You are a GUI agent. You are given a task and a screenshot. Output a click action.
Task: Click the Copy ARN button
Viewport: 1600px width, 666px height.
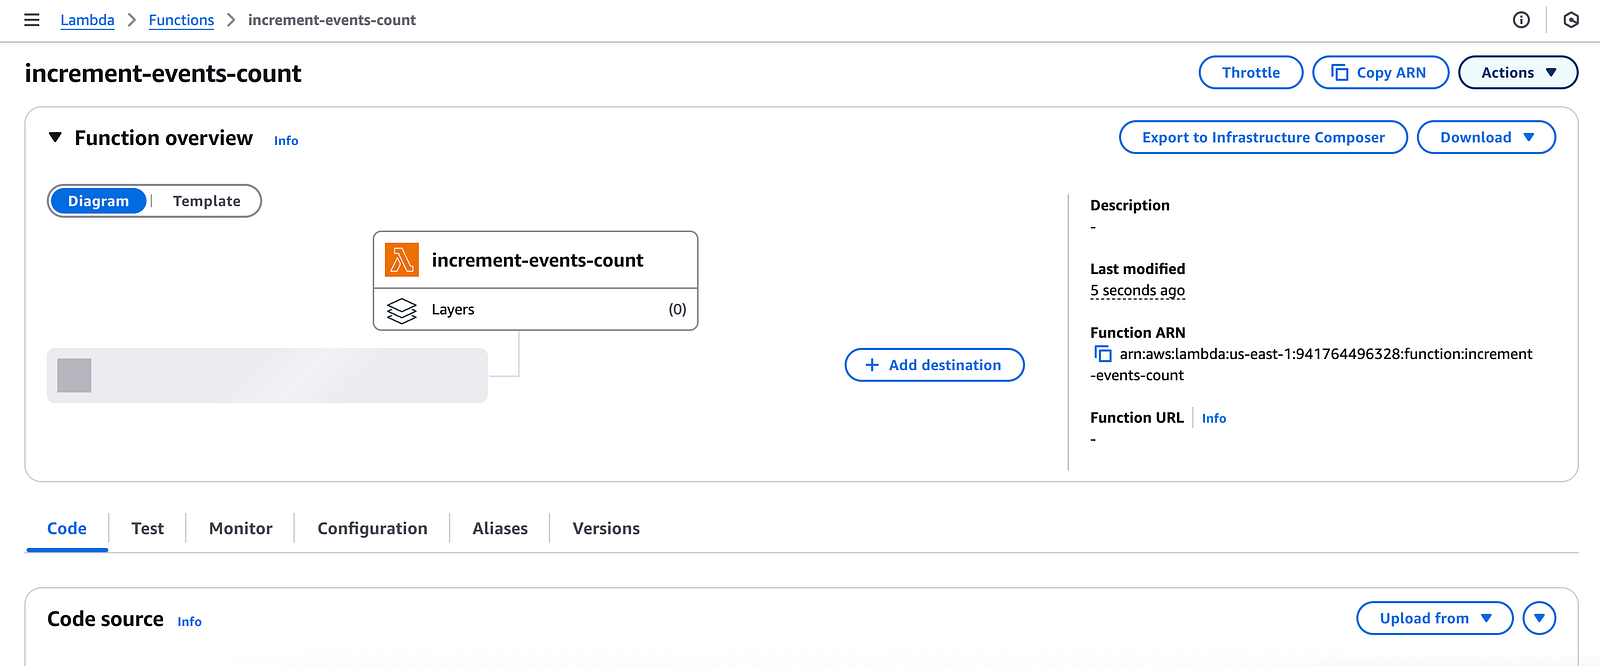(x=1380, y=72)
